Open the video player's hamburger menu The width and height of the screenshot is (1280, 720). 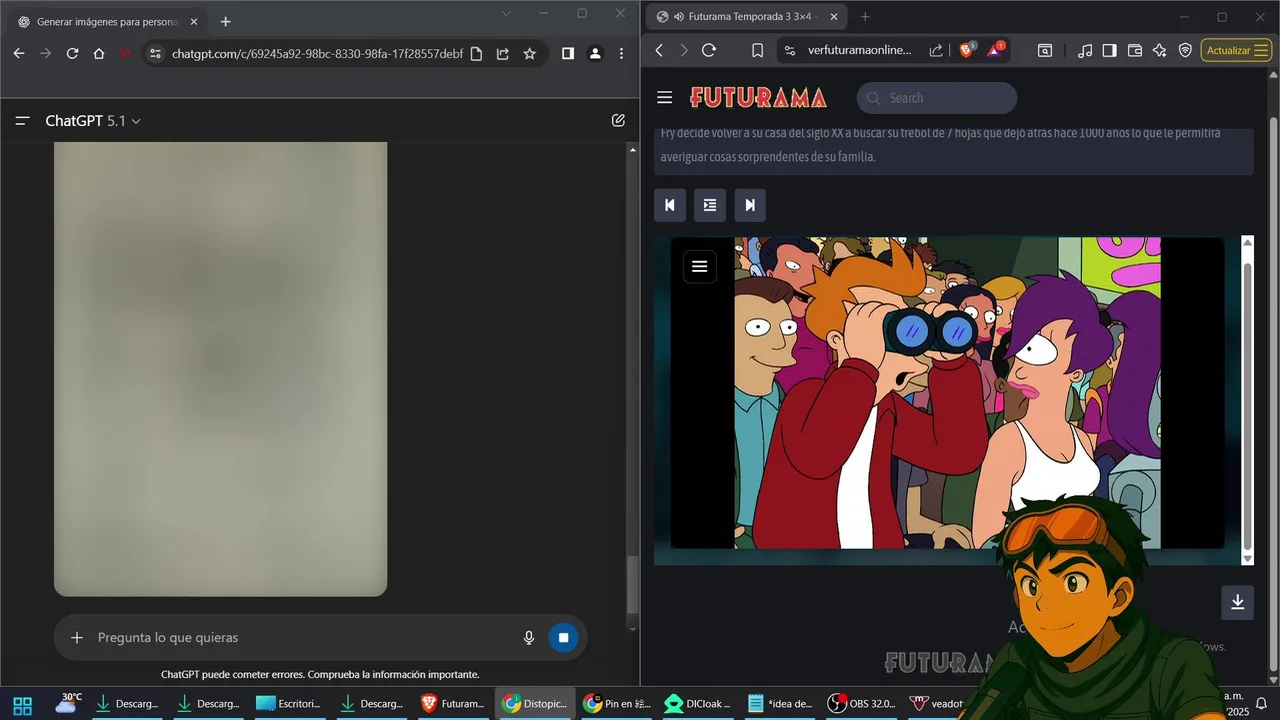[700, 266]
